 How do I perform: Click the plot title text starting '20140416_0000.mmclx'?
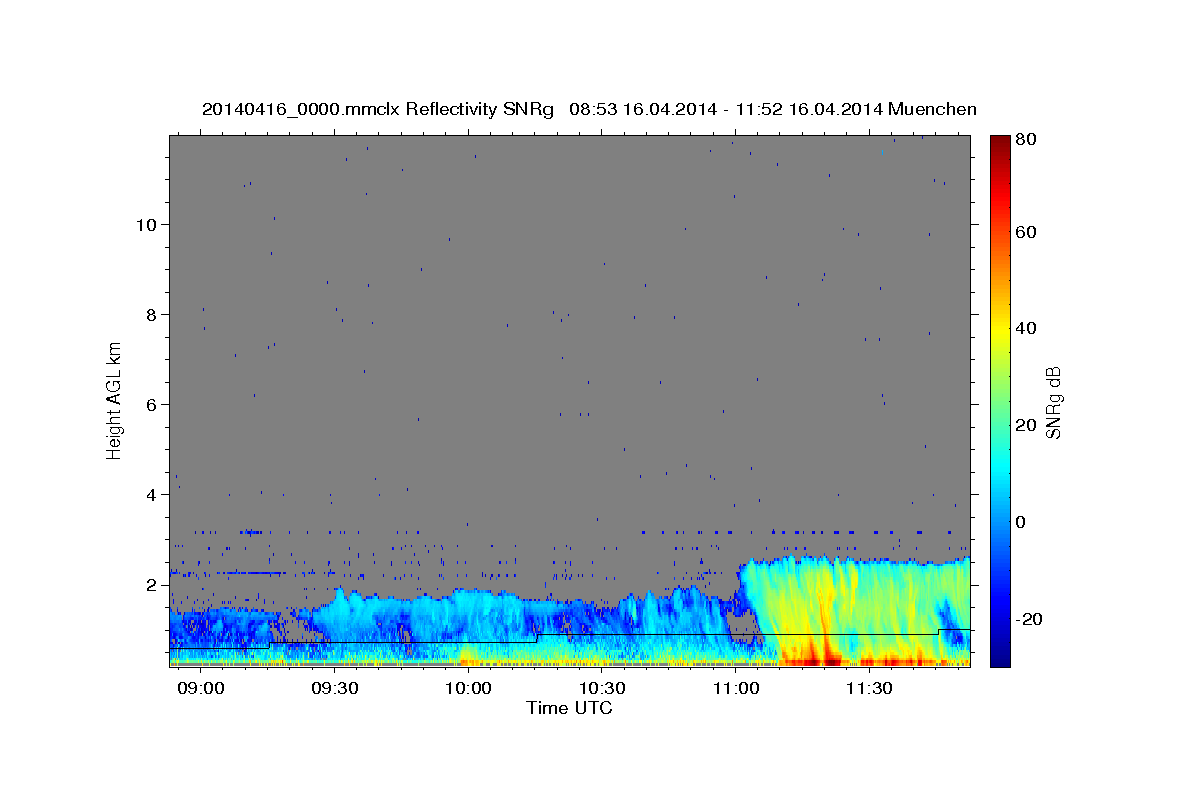[589, 109]
